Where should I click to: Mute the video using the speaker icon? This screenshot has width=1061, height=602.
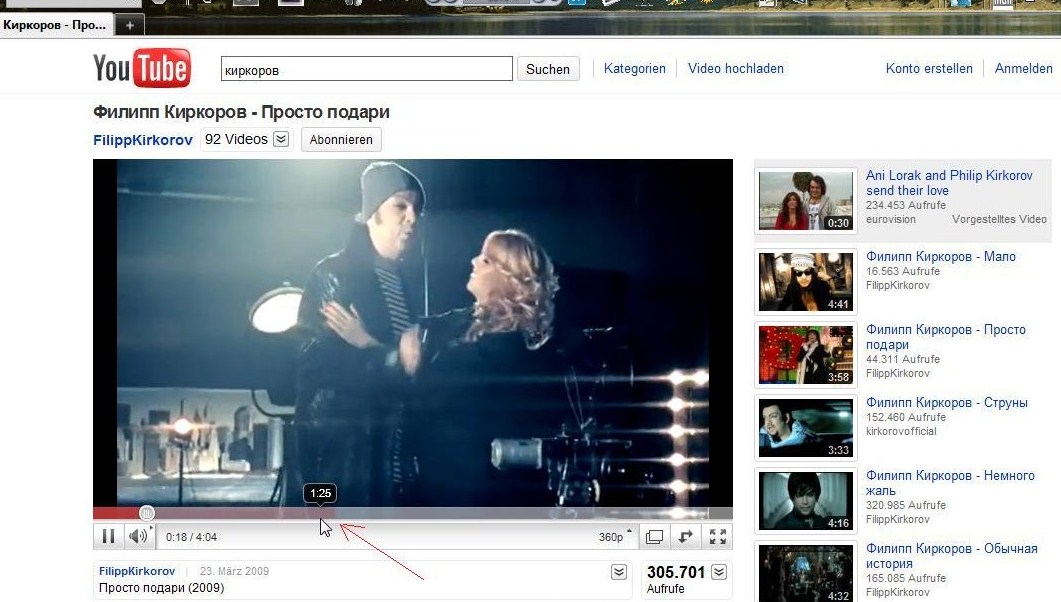(x=139, y=536)
